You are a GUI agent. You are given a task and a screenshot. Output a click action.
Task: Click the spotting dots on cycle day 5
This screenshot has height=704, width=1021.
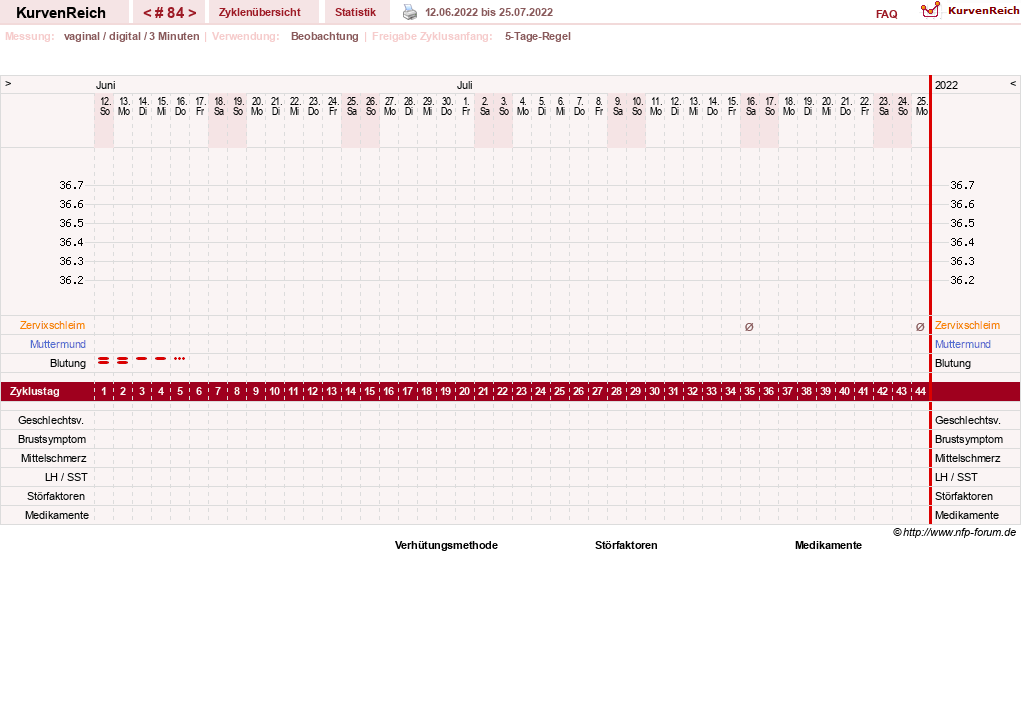coord(180,359)
